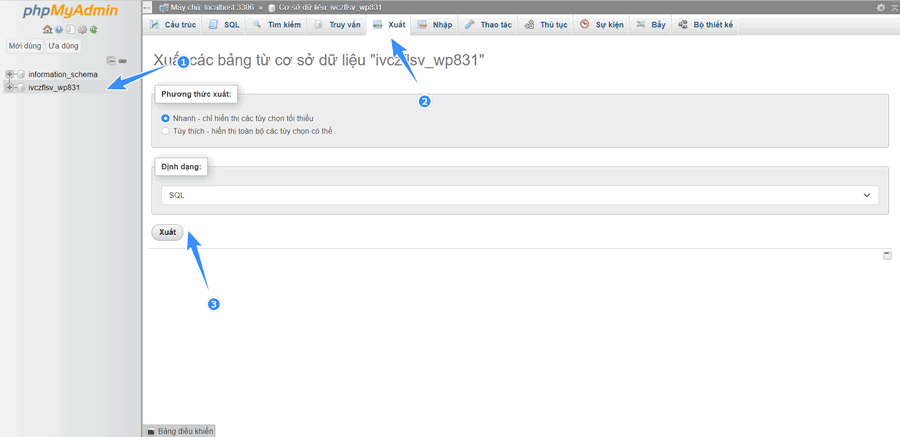Click the Xuất tab export icon

coord(377,25)
